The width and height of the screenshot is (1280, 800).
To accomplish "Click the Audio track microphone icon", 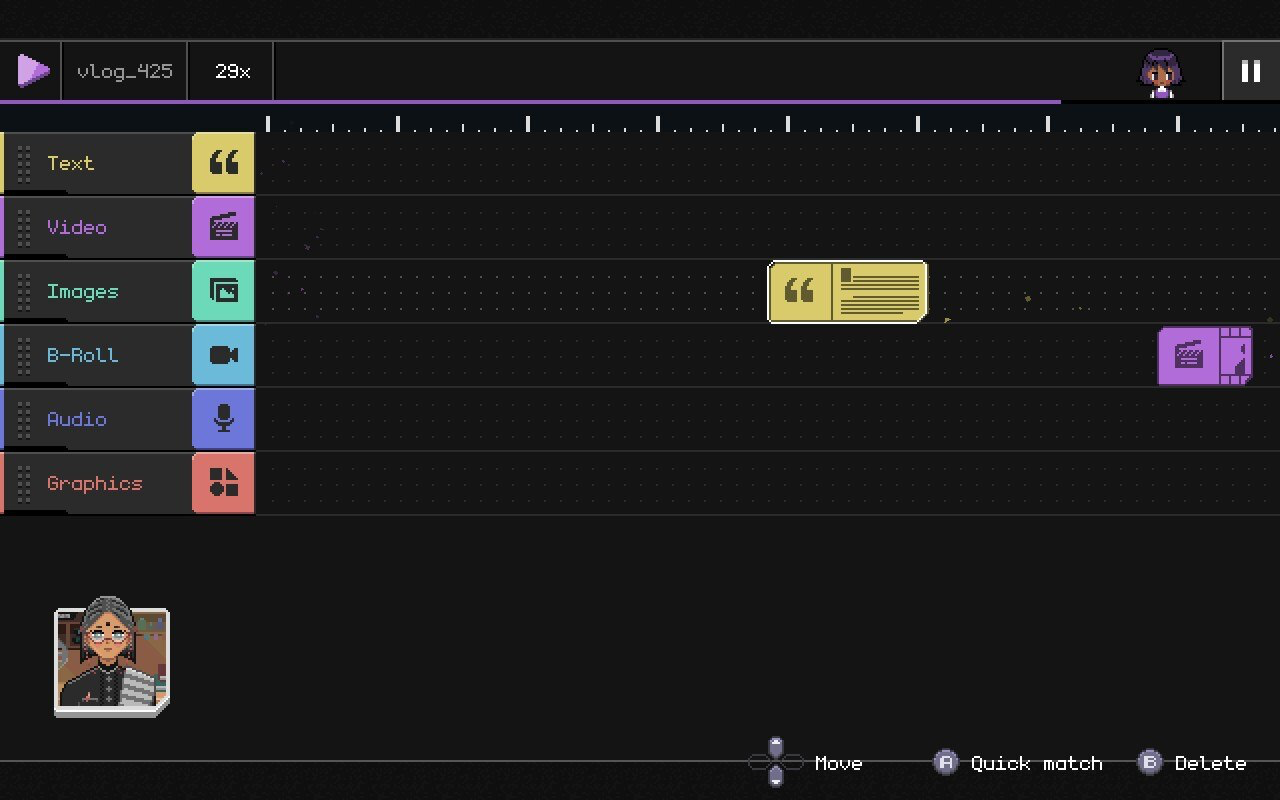I will click(x=223, y=419).
